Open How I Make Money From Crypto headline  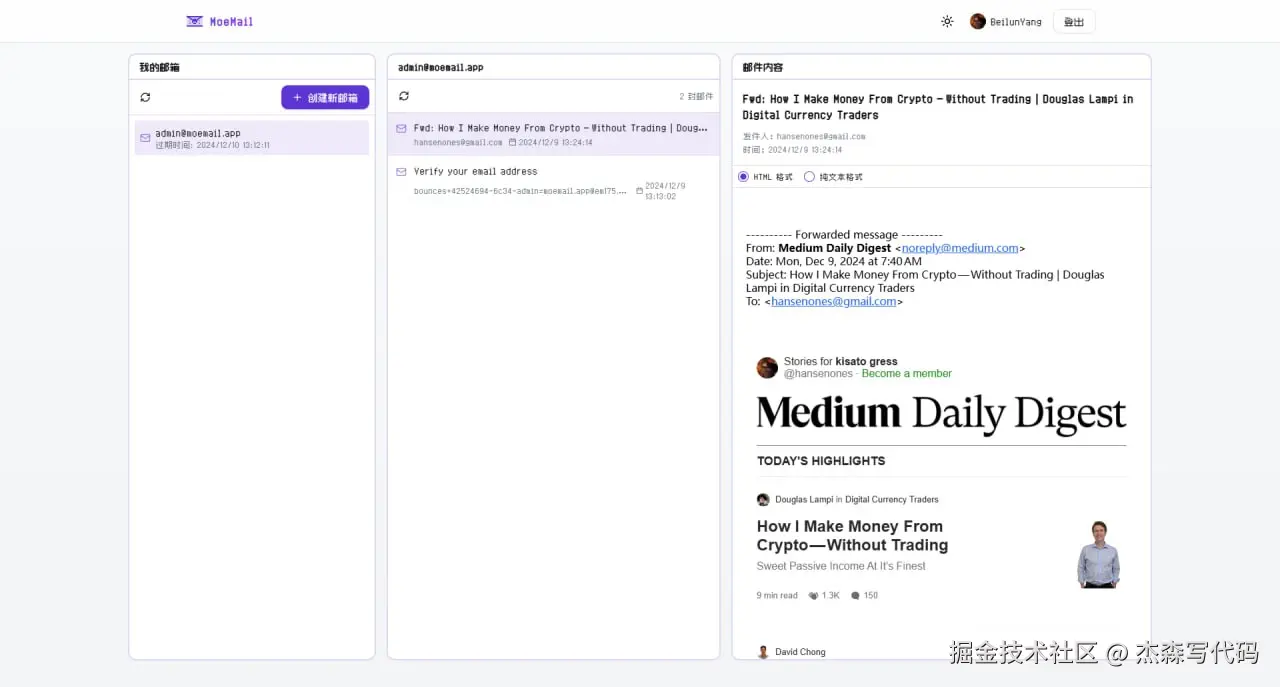pos(852,535)
